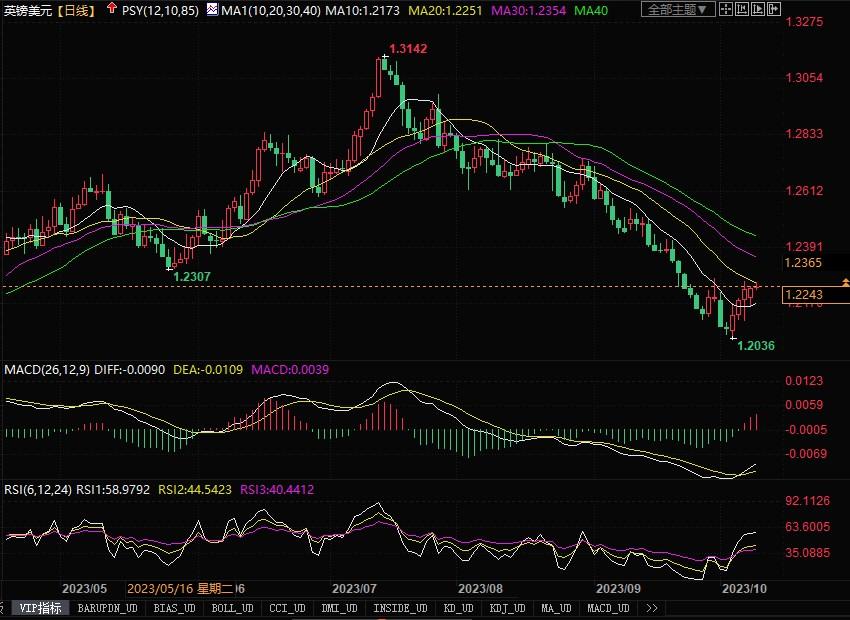
Task: Click the plus marker at 1.3142 peak
Action: [382, 59]
